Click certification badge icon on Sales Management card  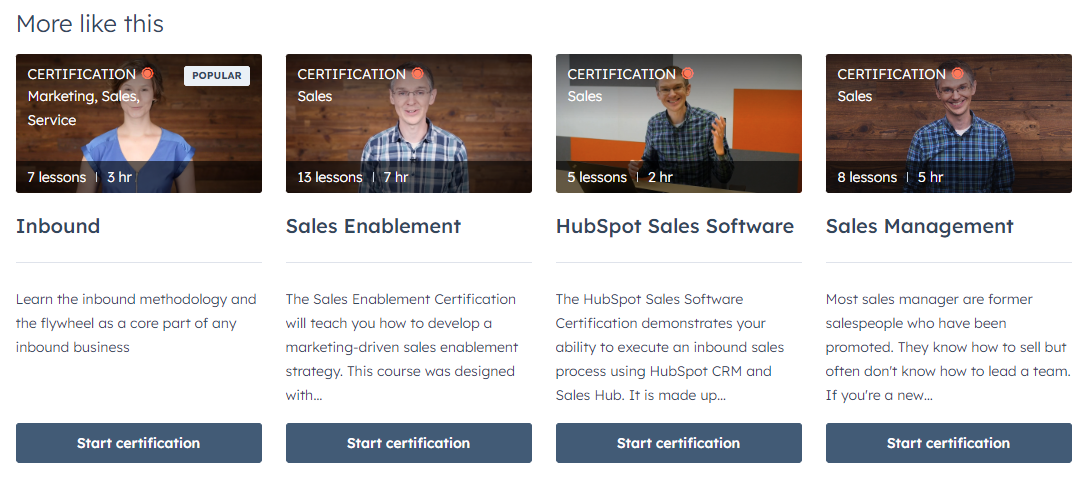(957, 73)
